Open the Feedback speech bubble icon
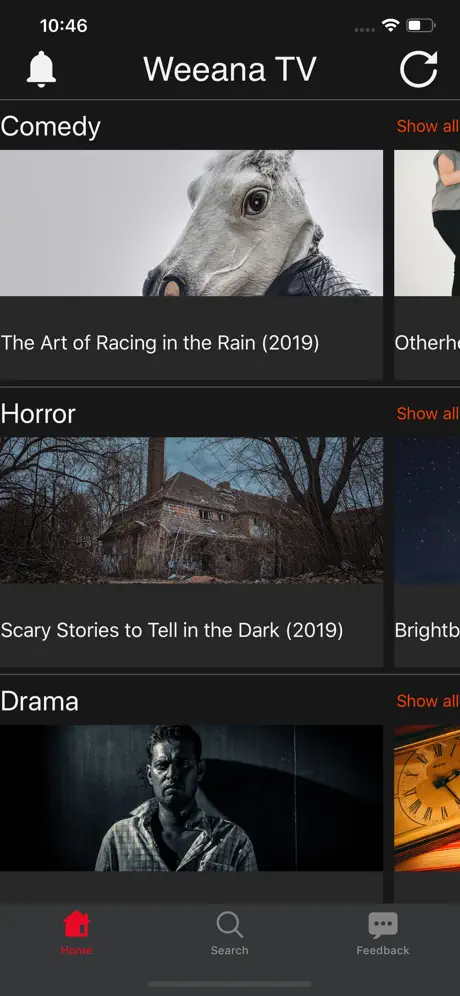The height and width of the screenshot is (996, 460). point(382,925)
